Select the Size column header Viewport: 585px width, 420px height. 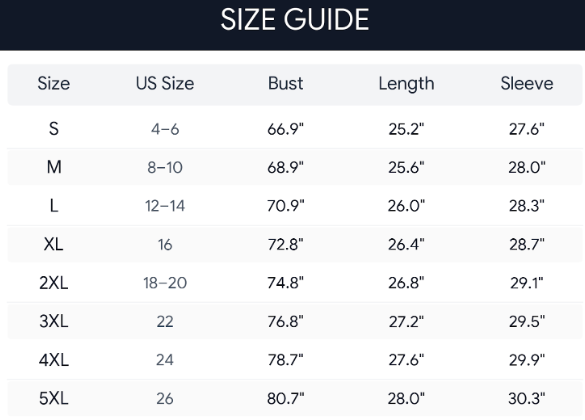click(x=54, y=84)
